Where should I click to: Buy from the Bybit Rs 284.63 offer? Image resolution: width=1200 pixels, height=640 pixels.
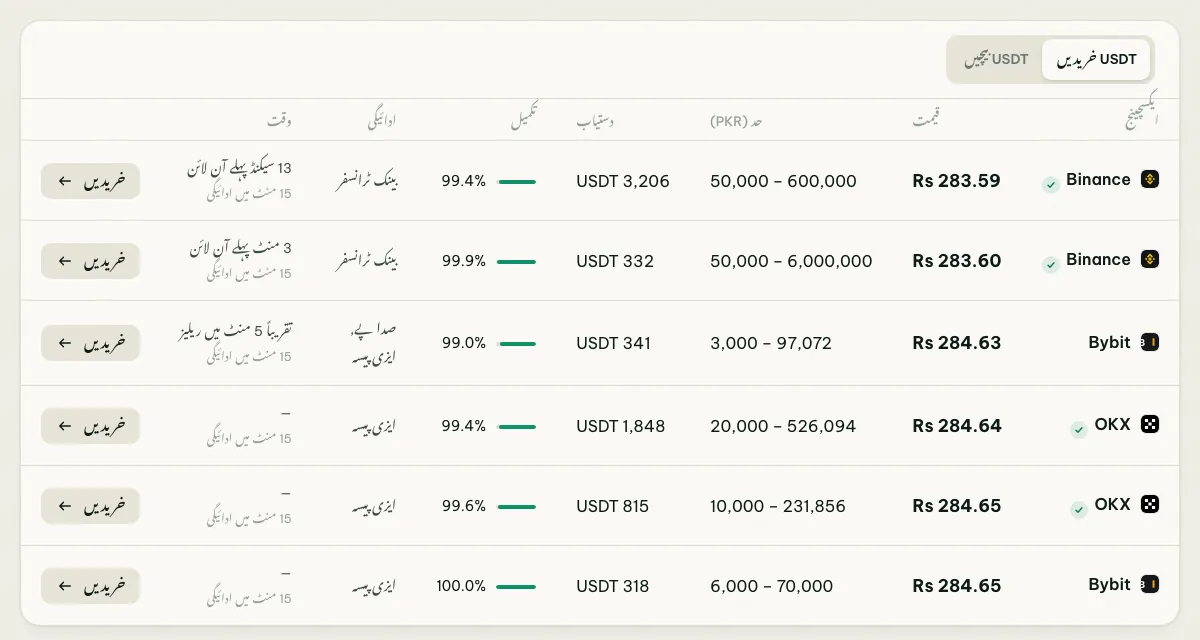[x=90, y=343]
